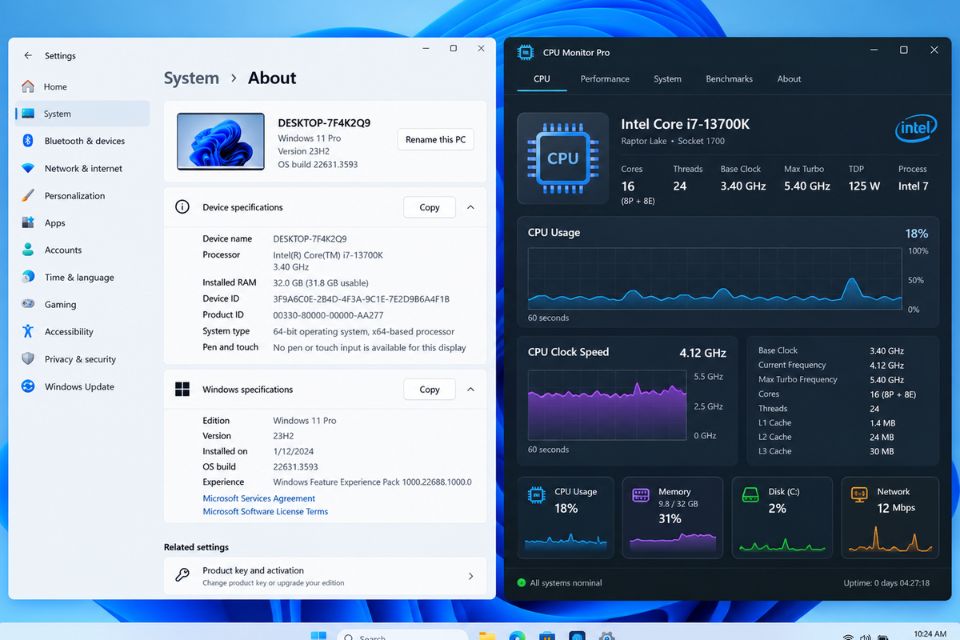
Task: Click the Device specifications info icon
Action: [182, 207]
